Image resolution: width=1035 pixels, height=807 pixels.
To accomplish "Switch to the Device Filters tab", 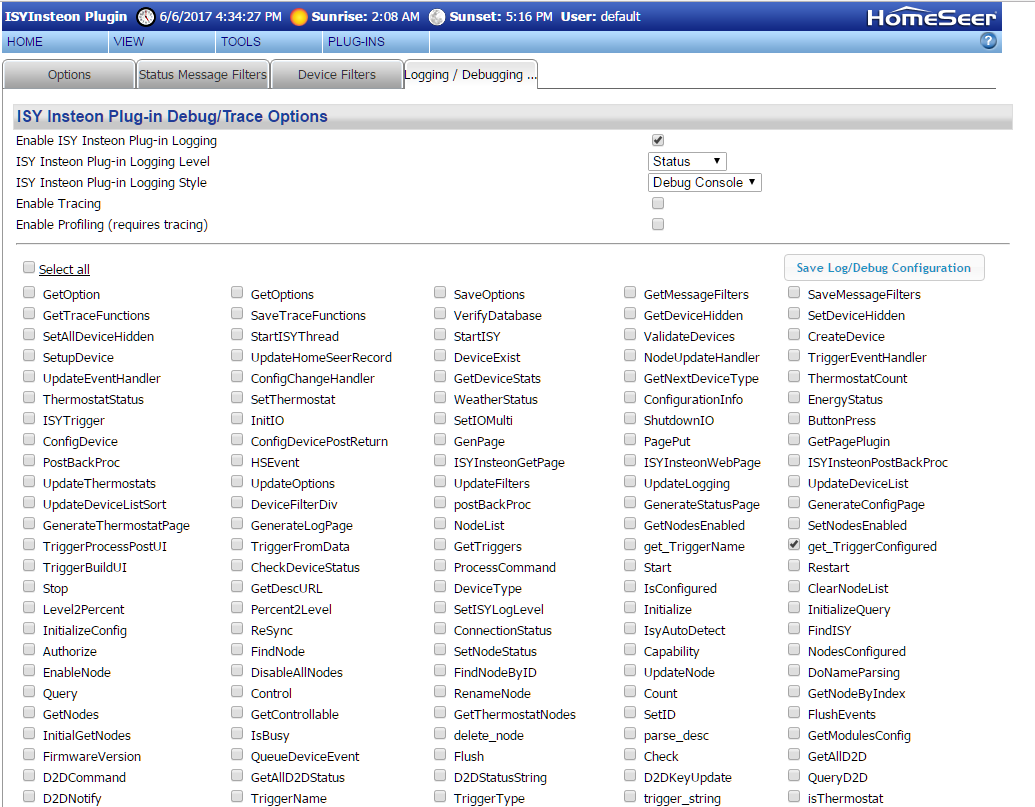I will tap(337, 75).
